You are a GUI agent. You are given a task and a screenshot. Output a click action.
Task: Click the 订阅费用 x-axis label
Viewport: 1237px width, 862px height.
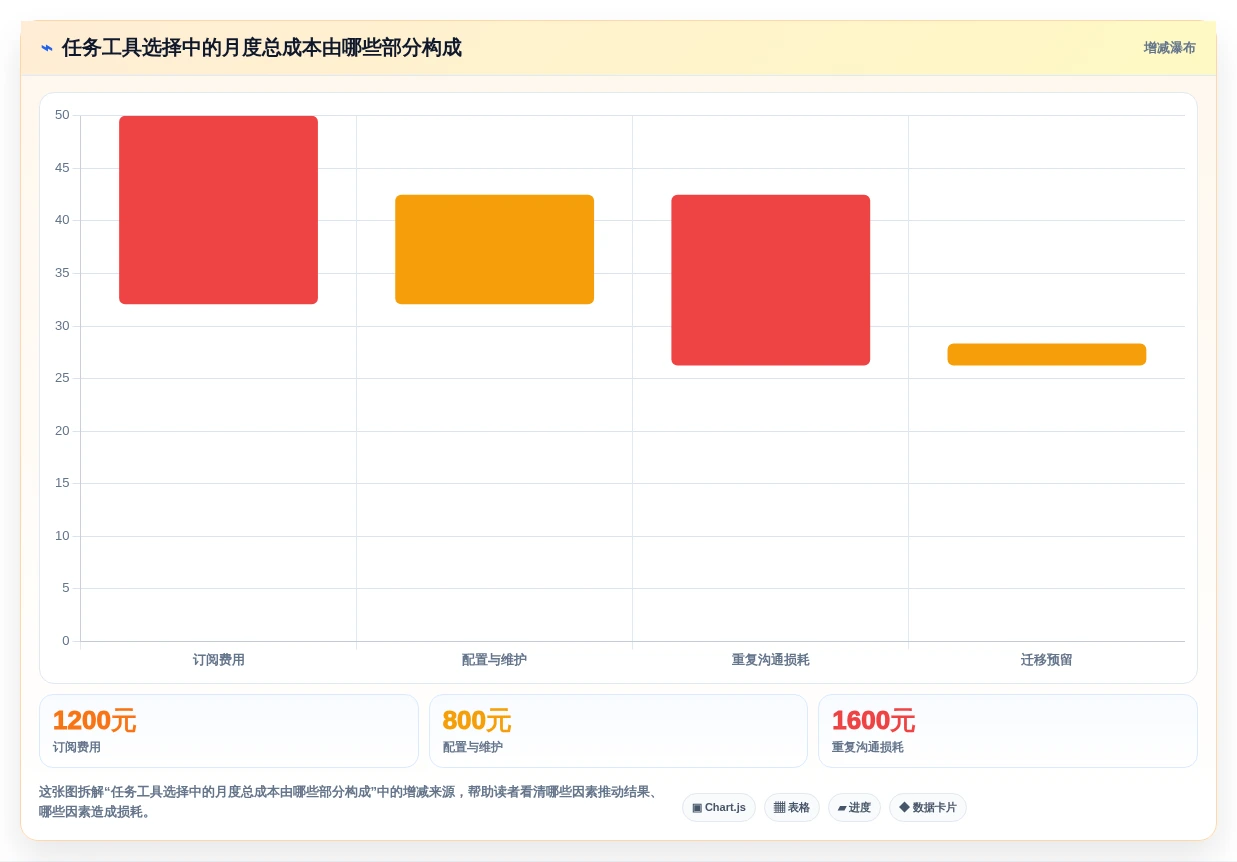pos(218,660)
